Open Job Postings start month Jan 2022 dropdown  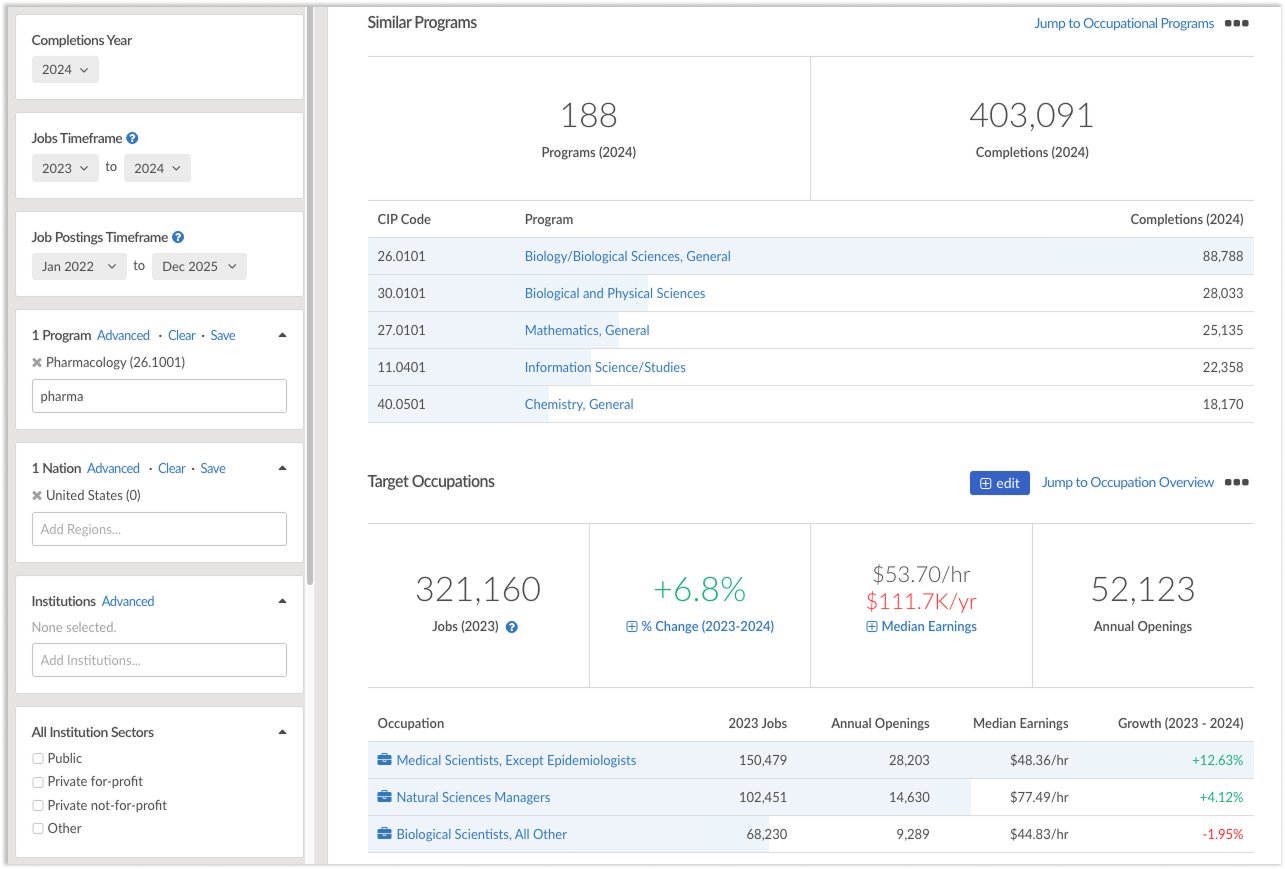point(79,267)
